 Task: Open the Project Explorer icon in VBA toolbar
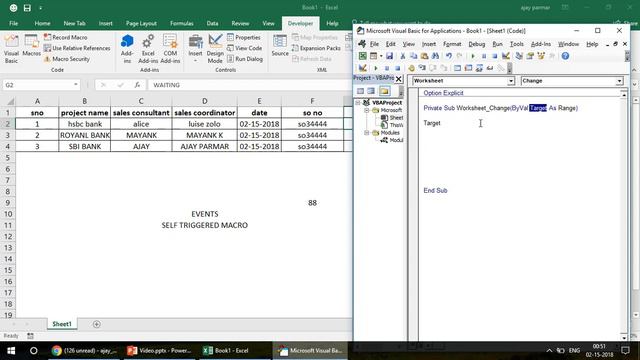519,56
